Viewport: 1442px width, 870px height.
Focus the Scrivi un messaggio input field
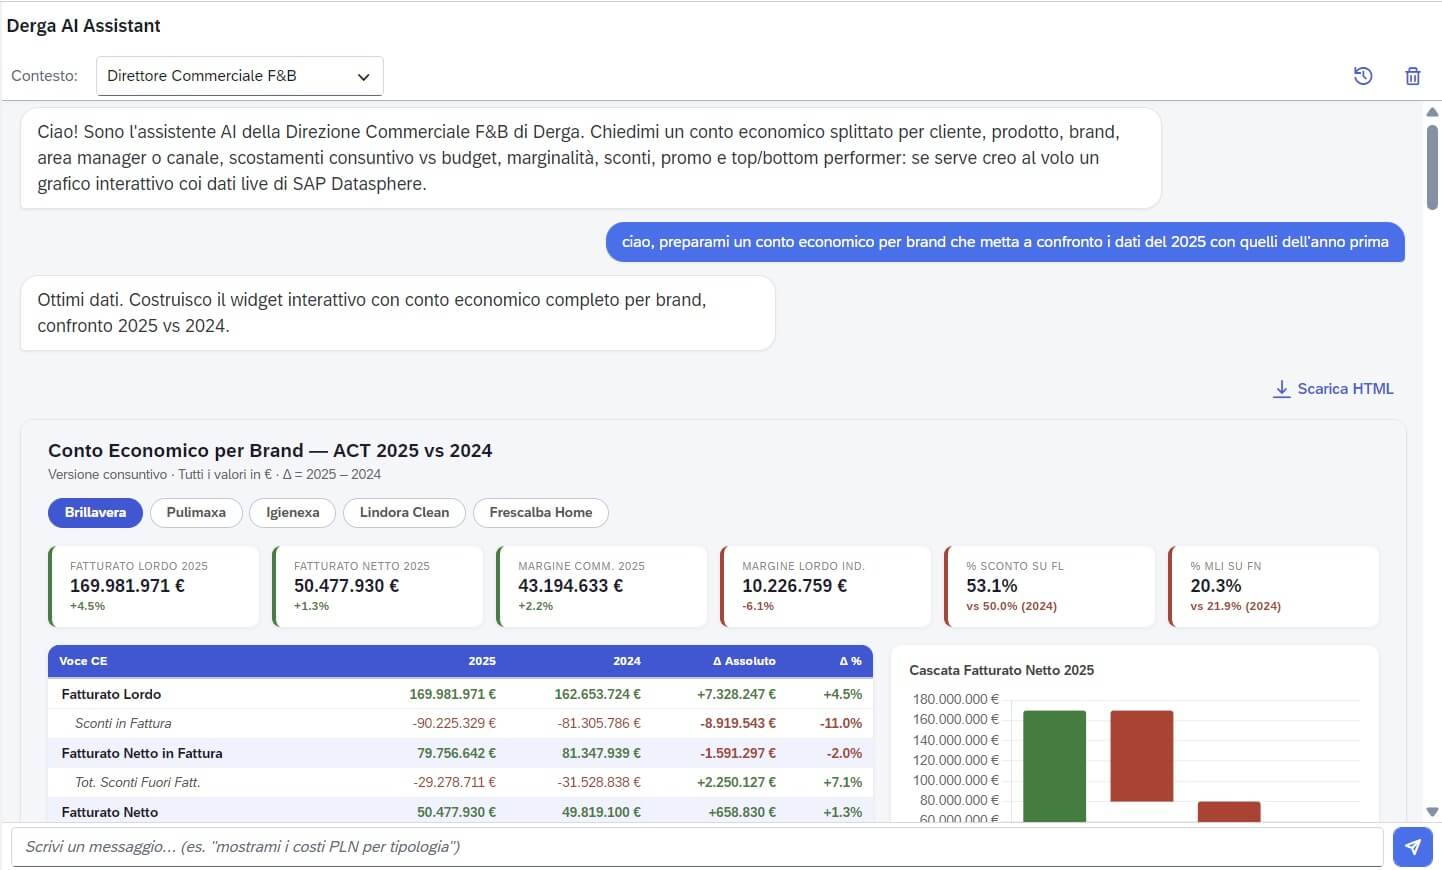697,847
